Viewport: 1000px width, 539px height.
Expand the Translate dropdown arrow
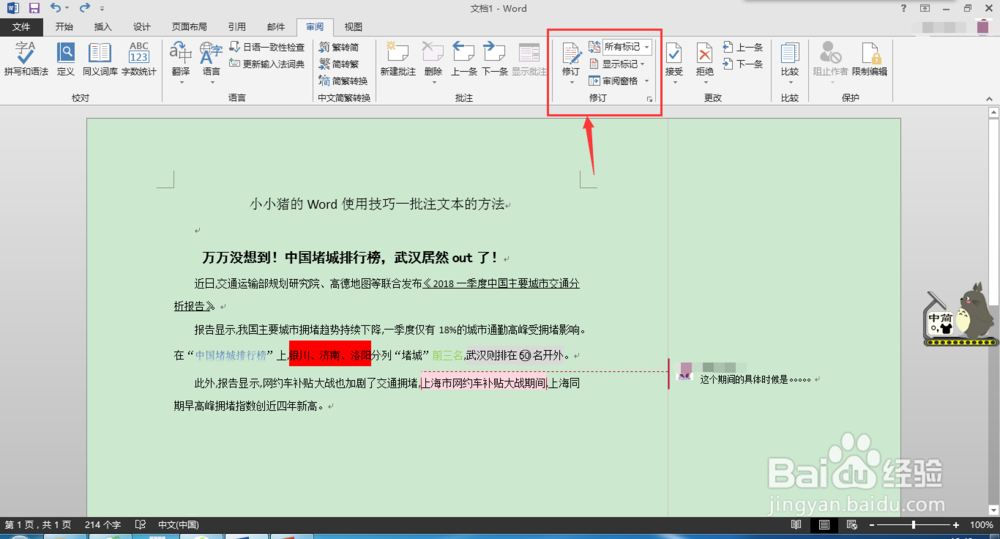pos(181,82)
